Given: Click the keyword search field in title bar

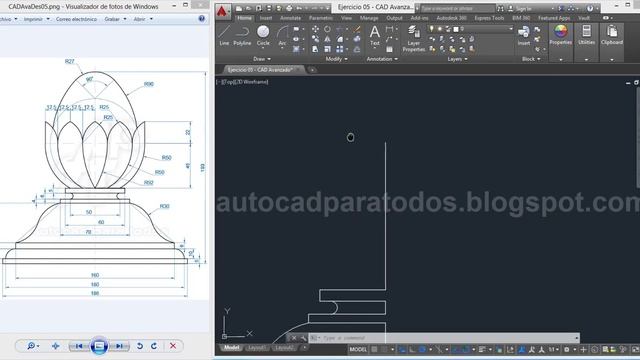Looking at the screenshot, I should click(457, 8).
